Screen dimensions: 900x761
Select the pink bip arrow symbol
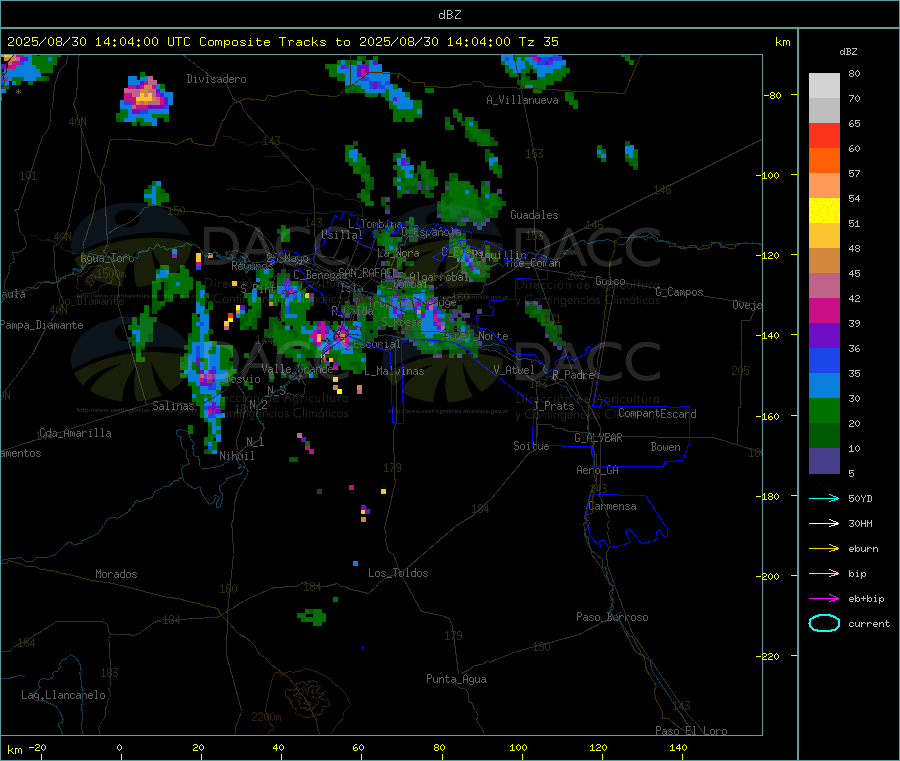[x=824, y=573]
